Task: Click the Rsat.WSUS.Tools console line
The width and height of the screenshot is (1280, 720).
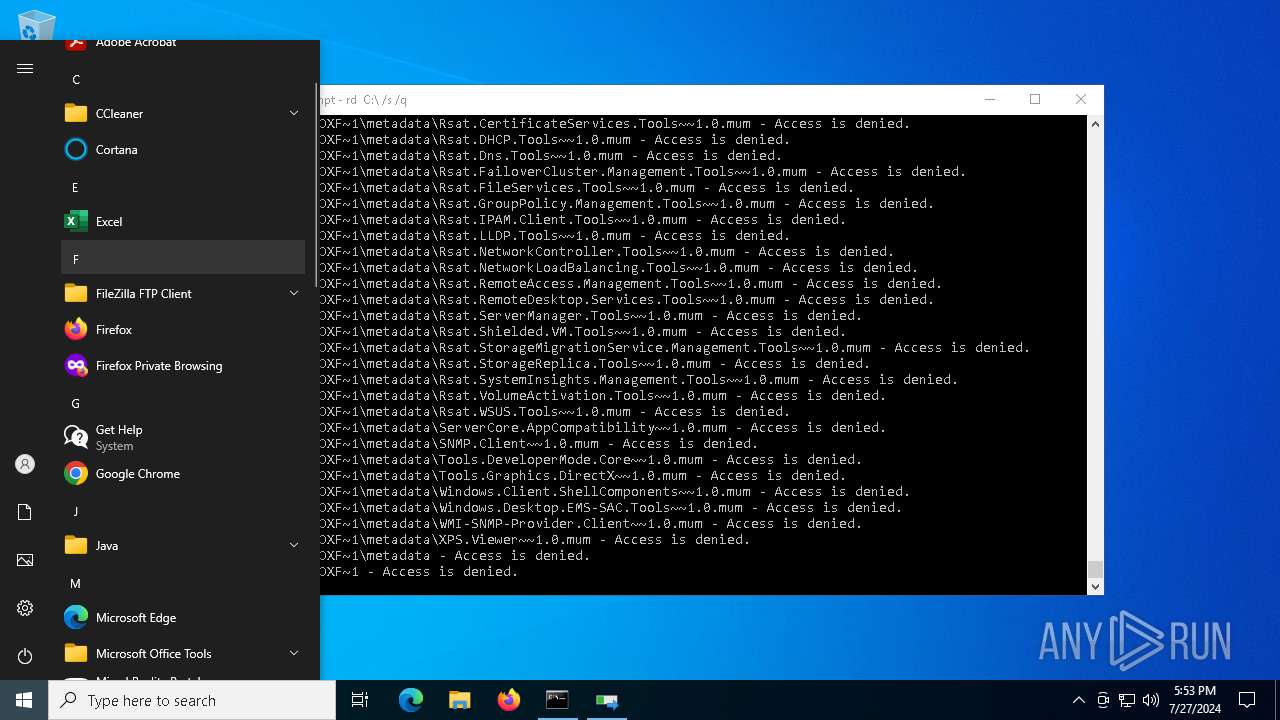Action: 555,412
